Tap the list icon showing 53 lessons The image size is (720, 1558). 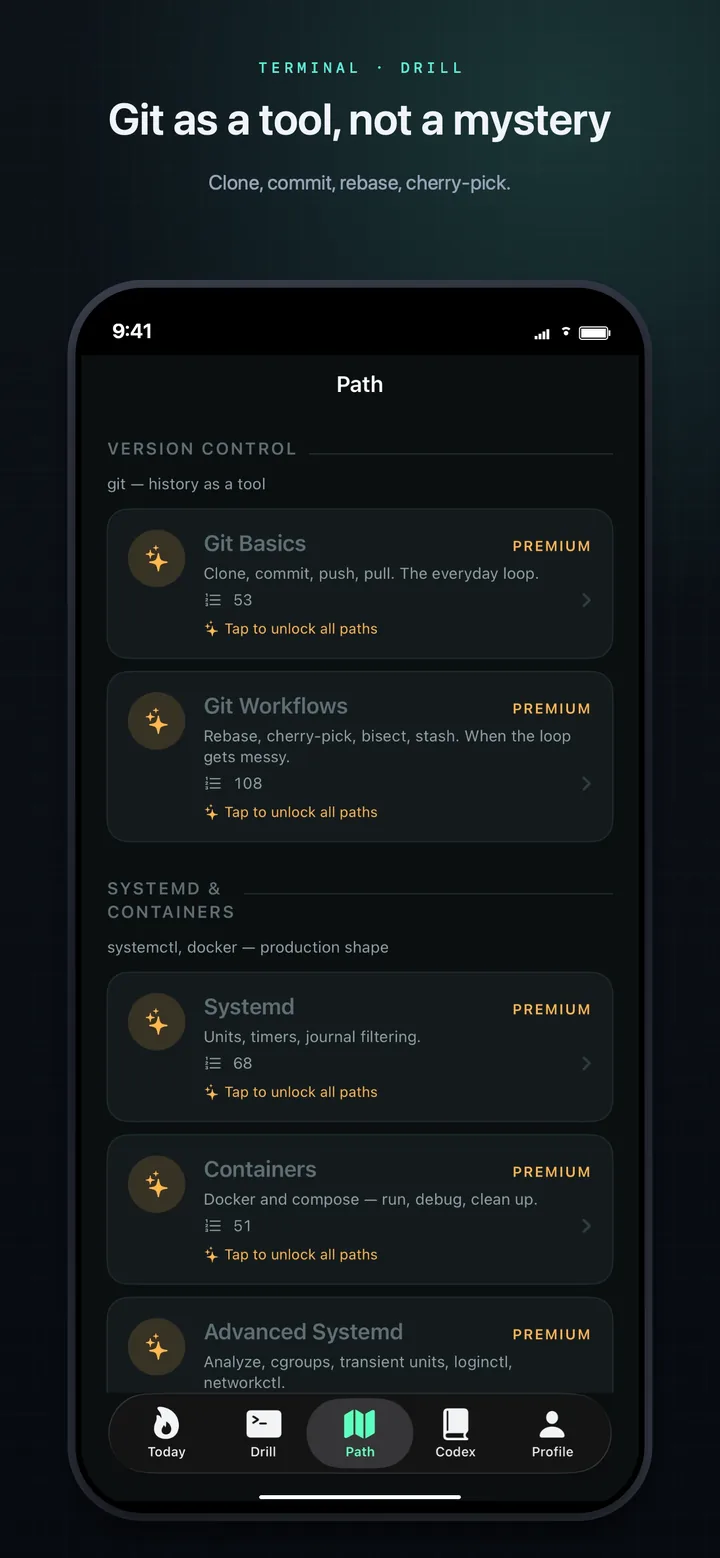pos(211,599)
